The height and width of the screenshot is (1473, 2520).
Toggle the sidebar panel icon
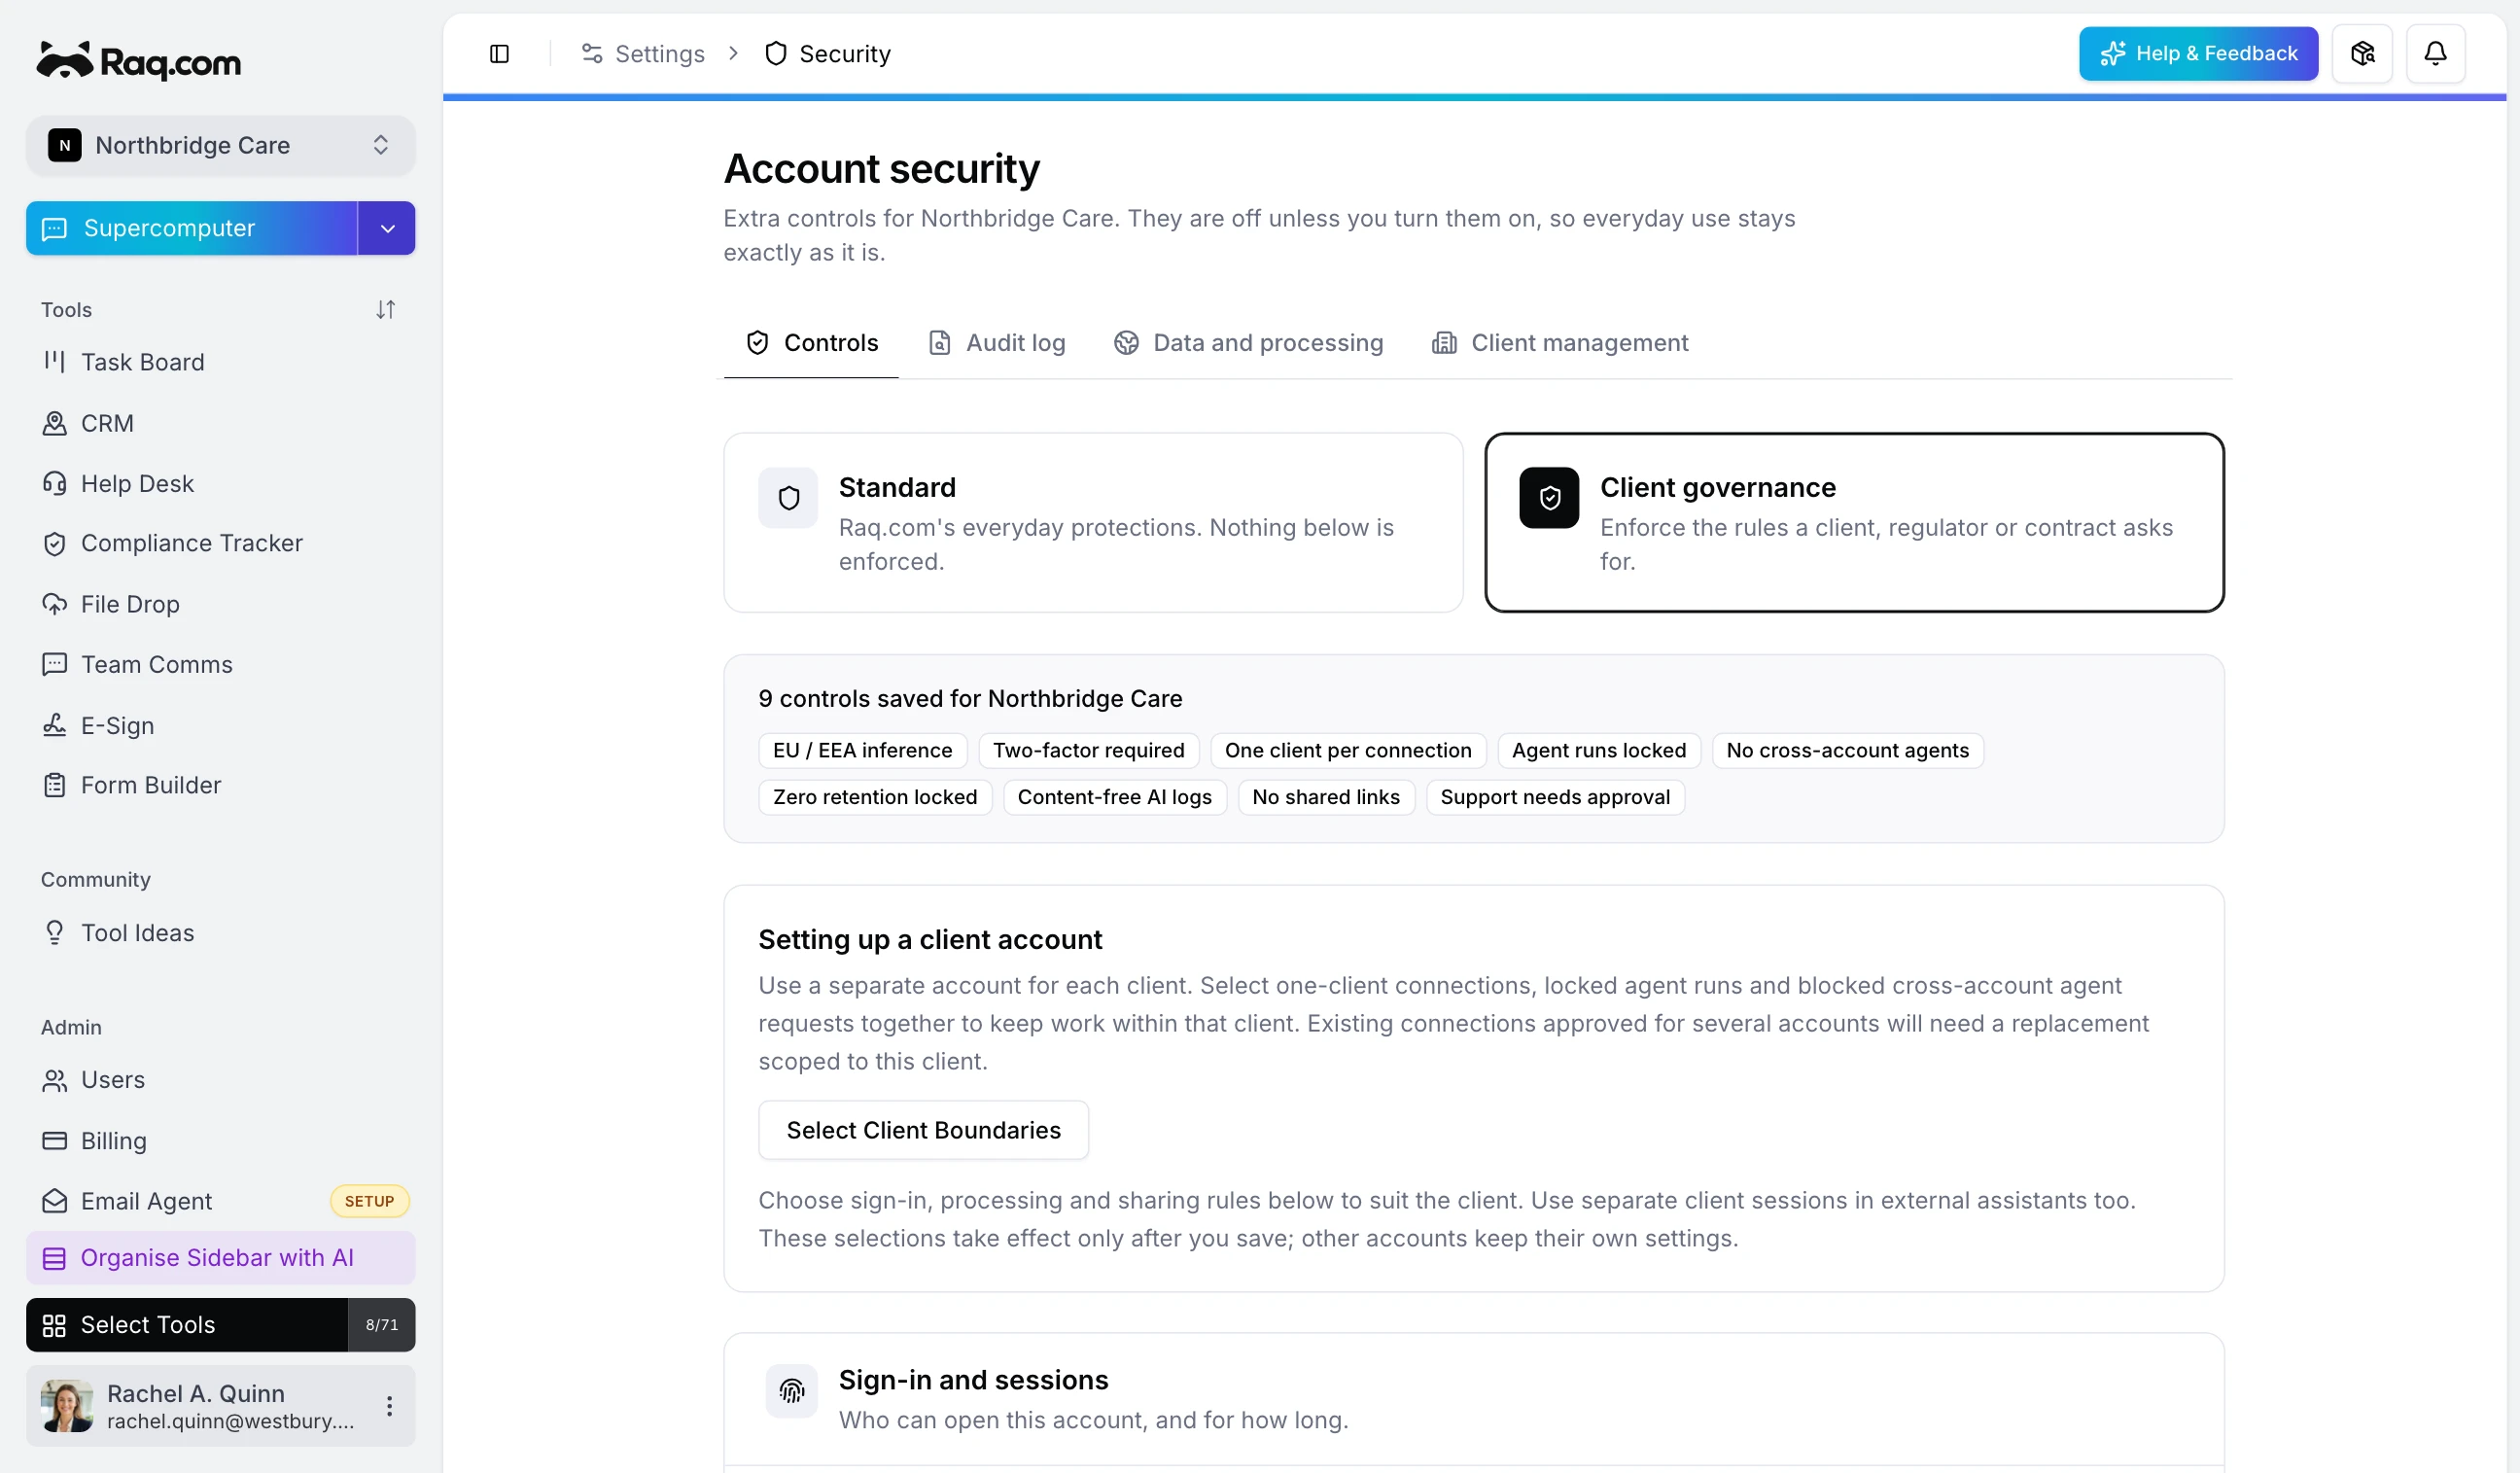pos(499,54)
